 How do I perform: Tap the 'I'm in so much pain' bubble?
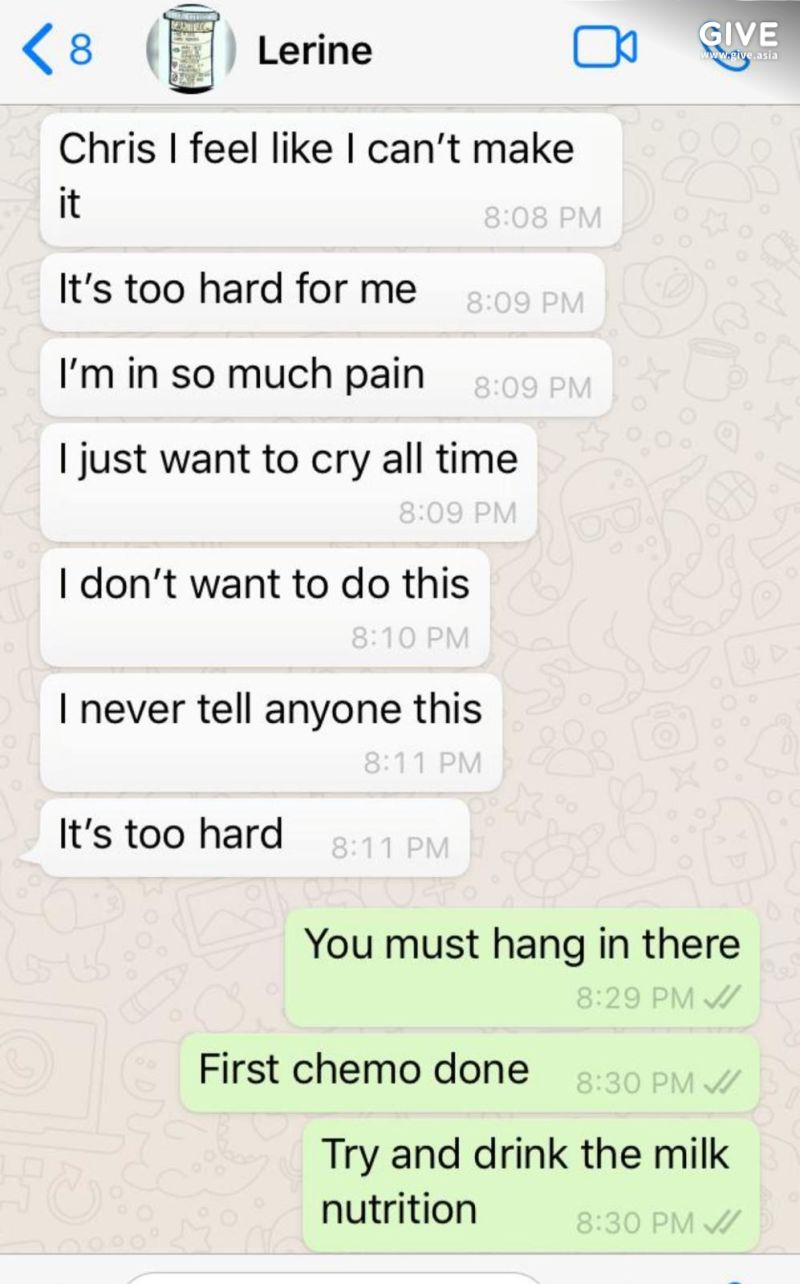[x=325, y=377]
